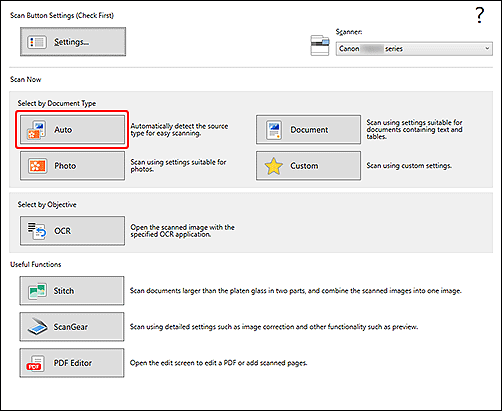
Task: Select the Document scan icon
Action: [274, 130]
